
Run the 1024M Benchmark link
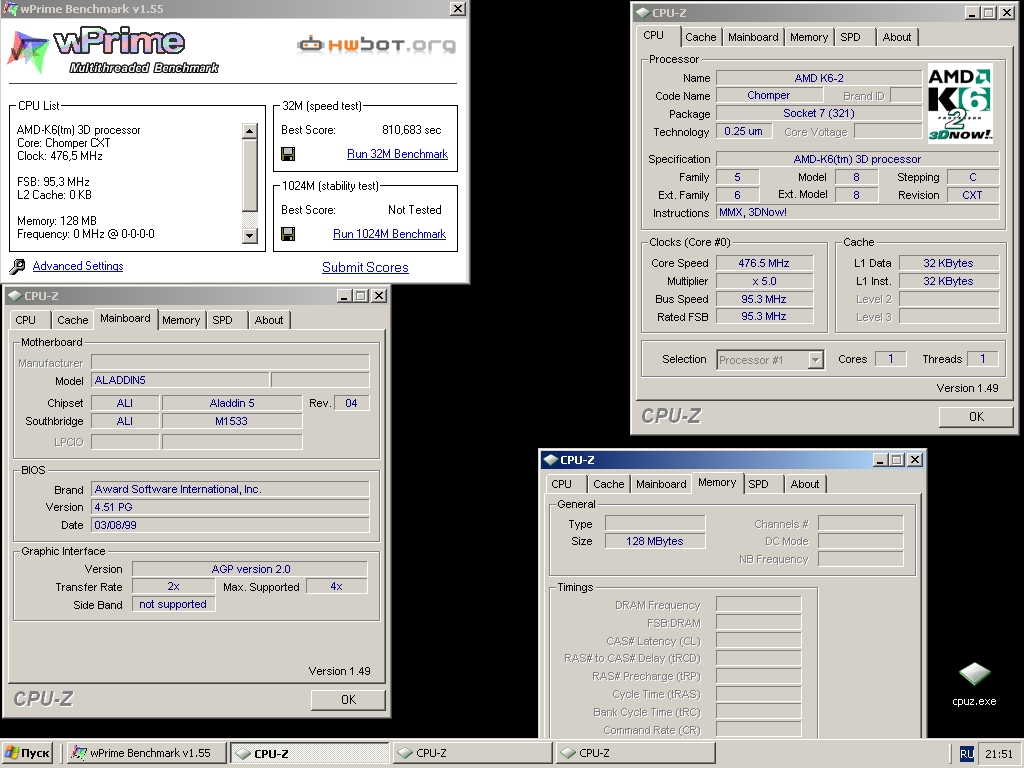click(389, 234)
